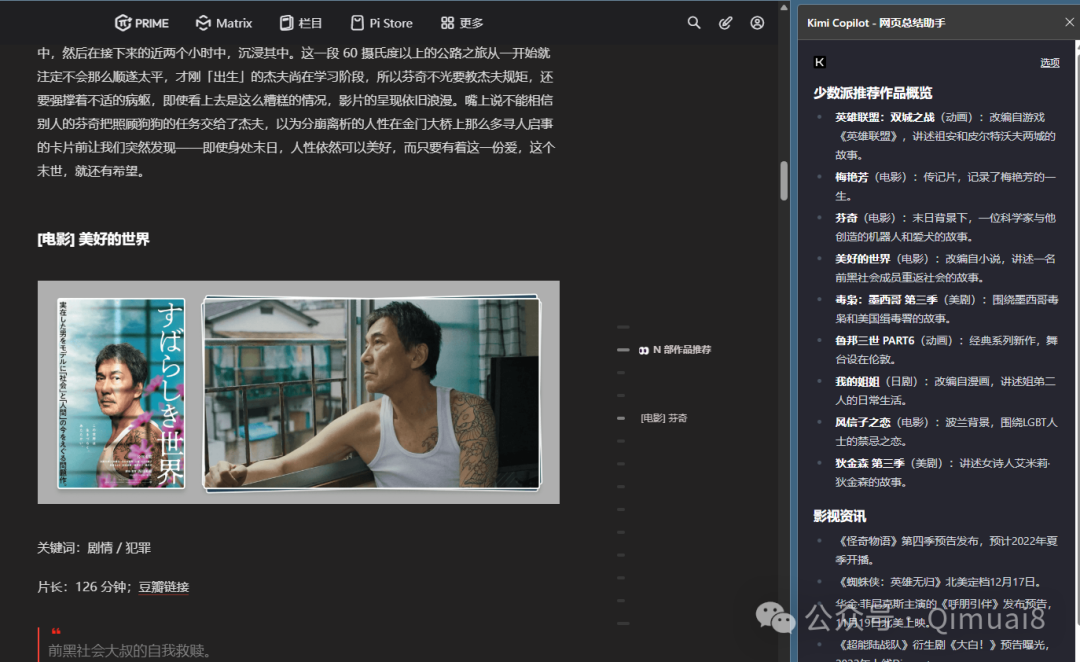Viewport: 1080px width, 662px height.
Task: Click the quote 前黑社会大叔的自我救赎
Action: point(129,650)
